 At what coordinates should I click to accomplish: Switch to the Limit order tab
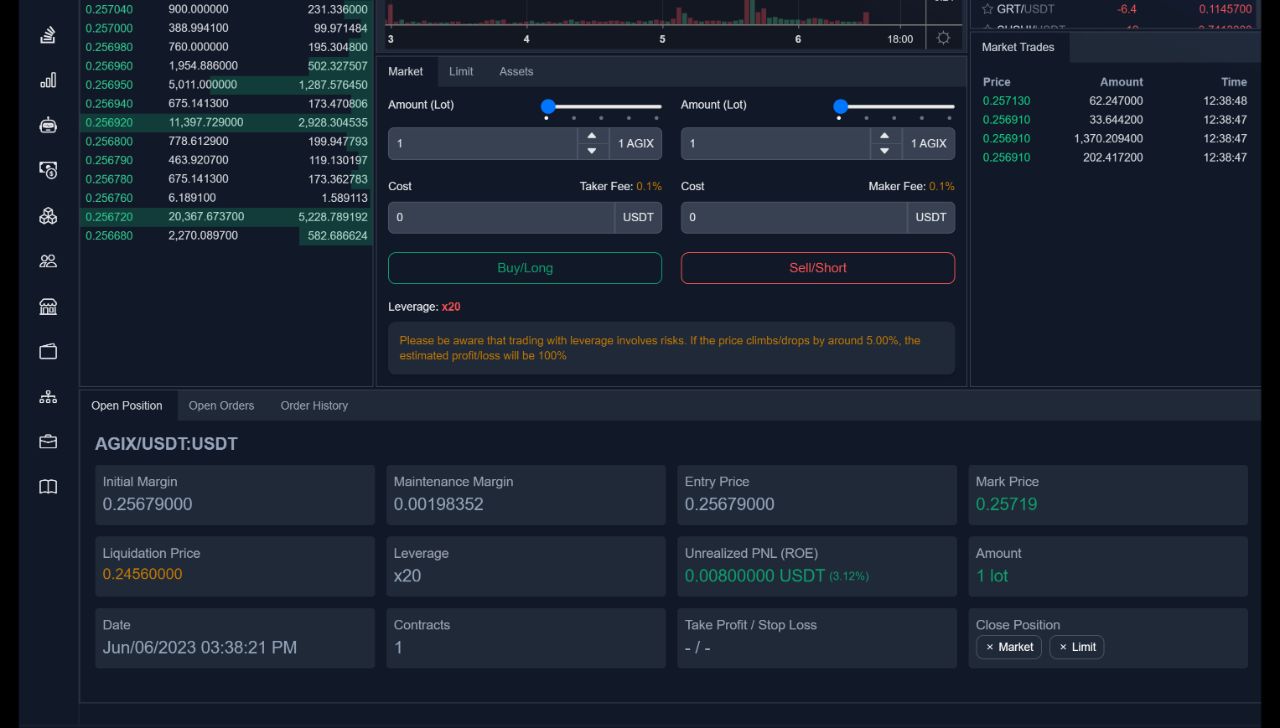tap(460, 71)
